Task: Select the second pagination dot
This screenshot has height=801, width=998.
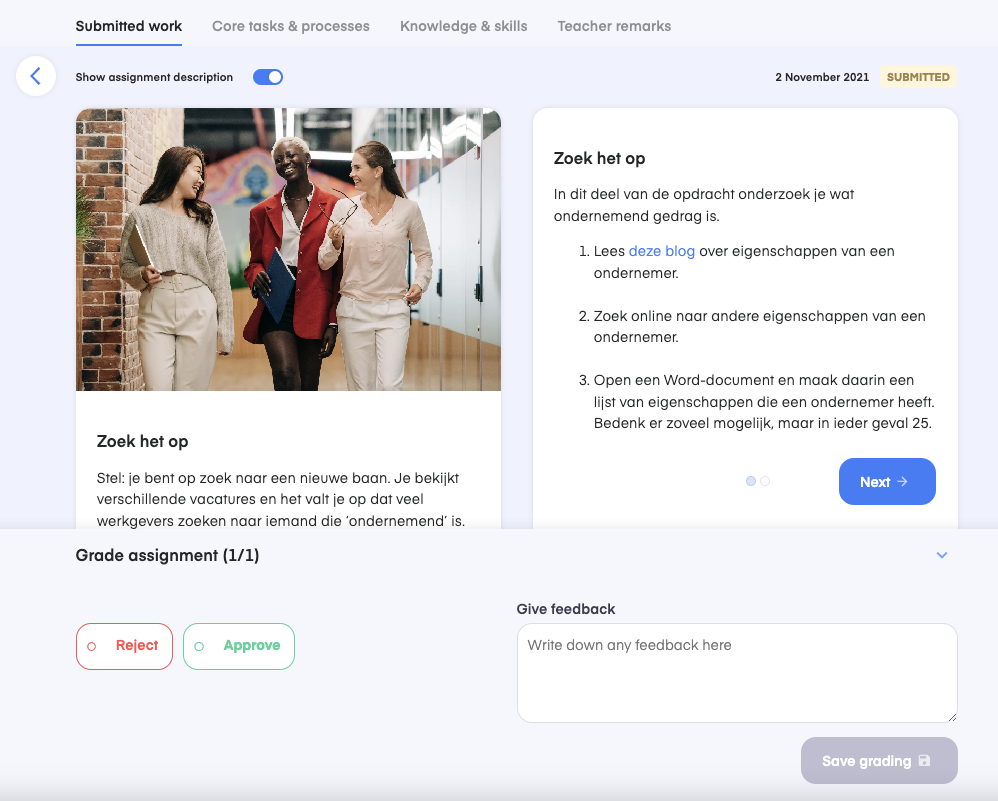Action: [765, 481]
